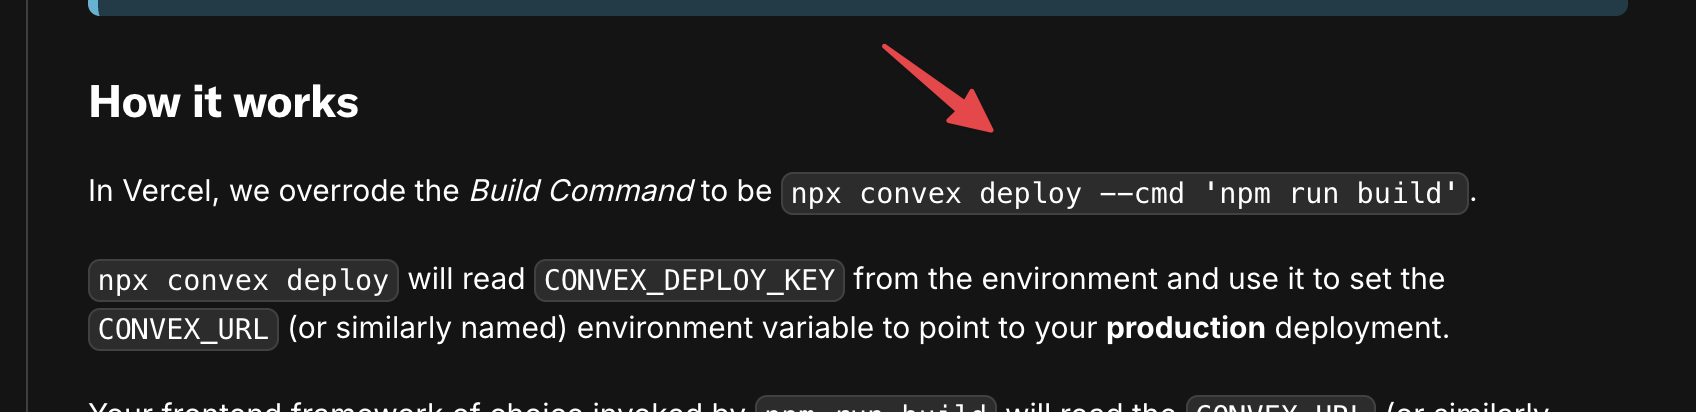Image resolution: width=1696 pixels, height=412 pixels.
Task: Click the words "will read" after the code chip
Action: [x=467, y=279]
